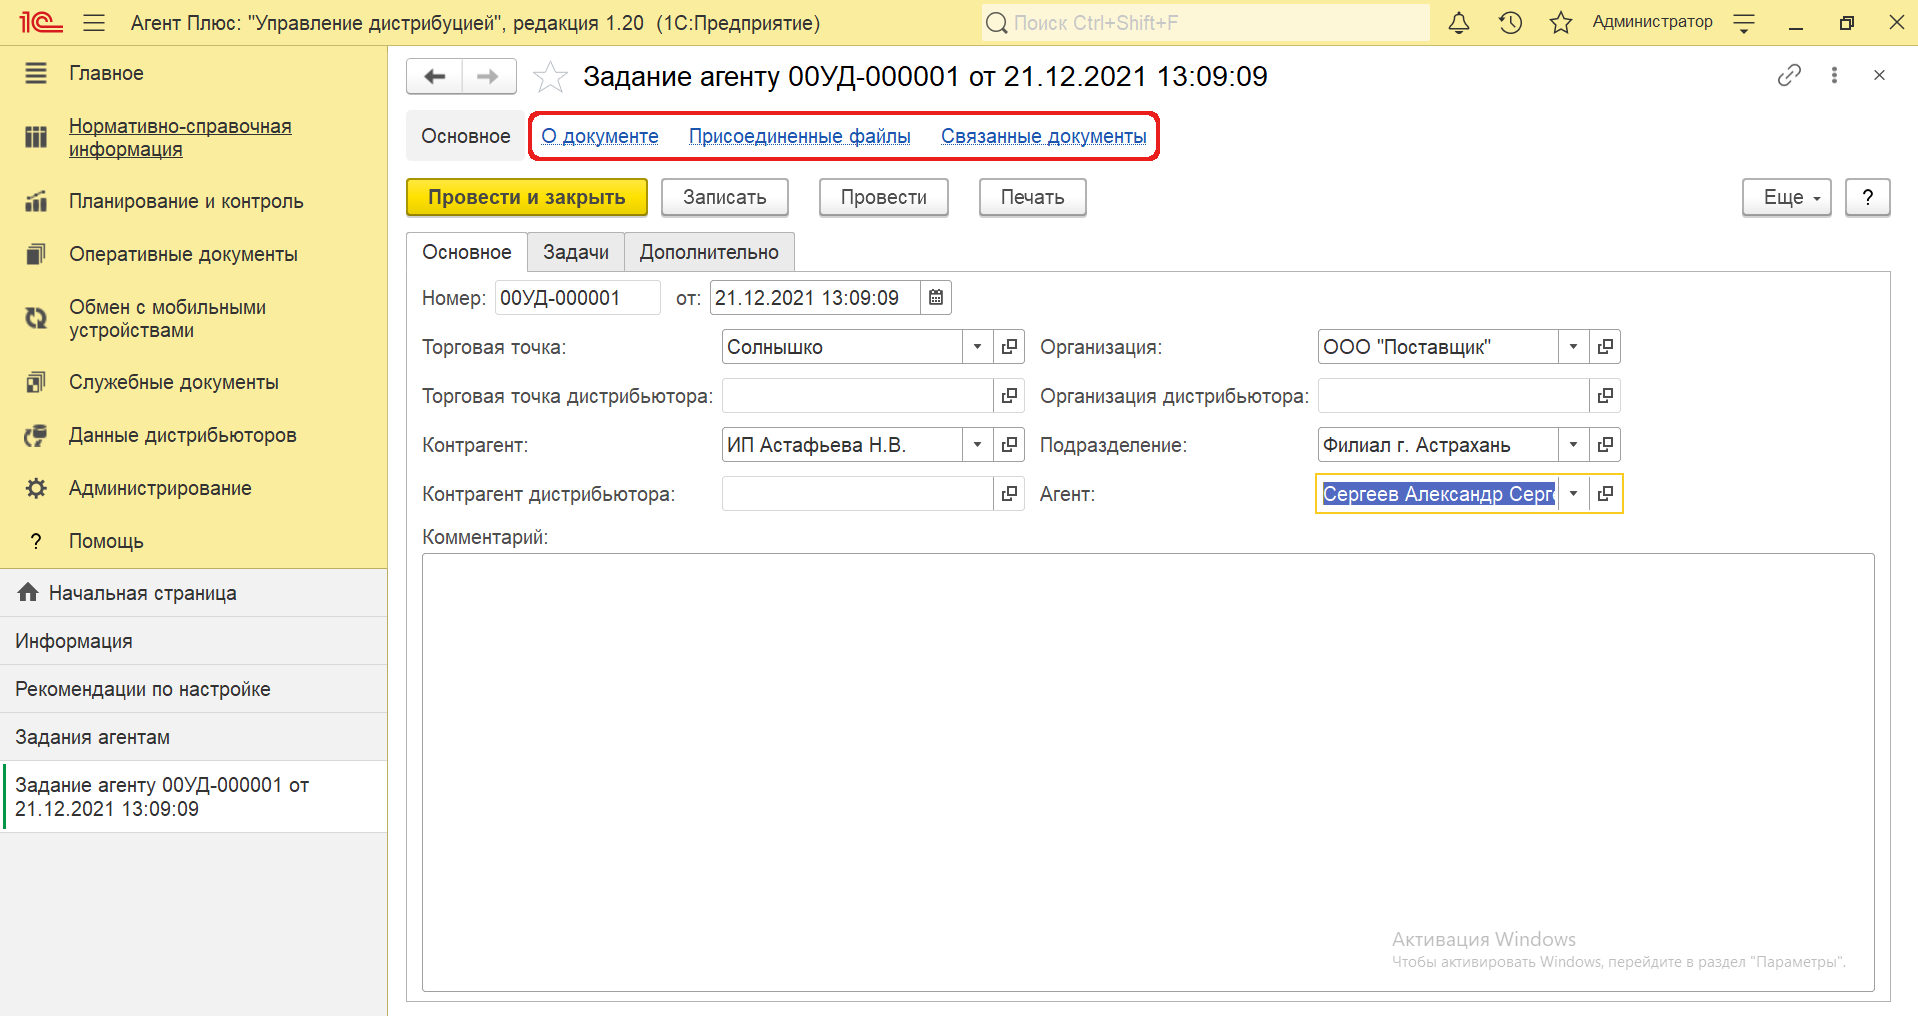The width and height of the screenshot is (1918, 1016).
Task: Click the 1C logo icon
Action: coord(41,22)
